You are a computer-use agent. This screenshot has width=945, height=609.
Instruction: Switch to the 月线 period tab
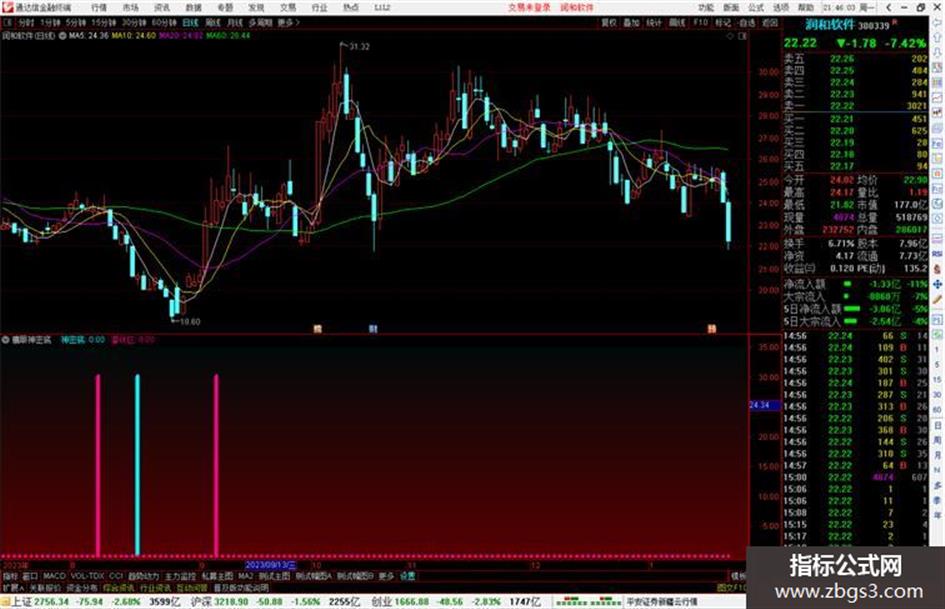pyautogui.click(x=234, y=22)
